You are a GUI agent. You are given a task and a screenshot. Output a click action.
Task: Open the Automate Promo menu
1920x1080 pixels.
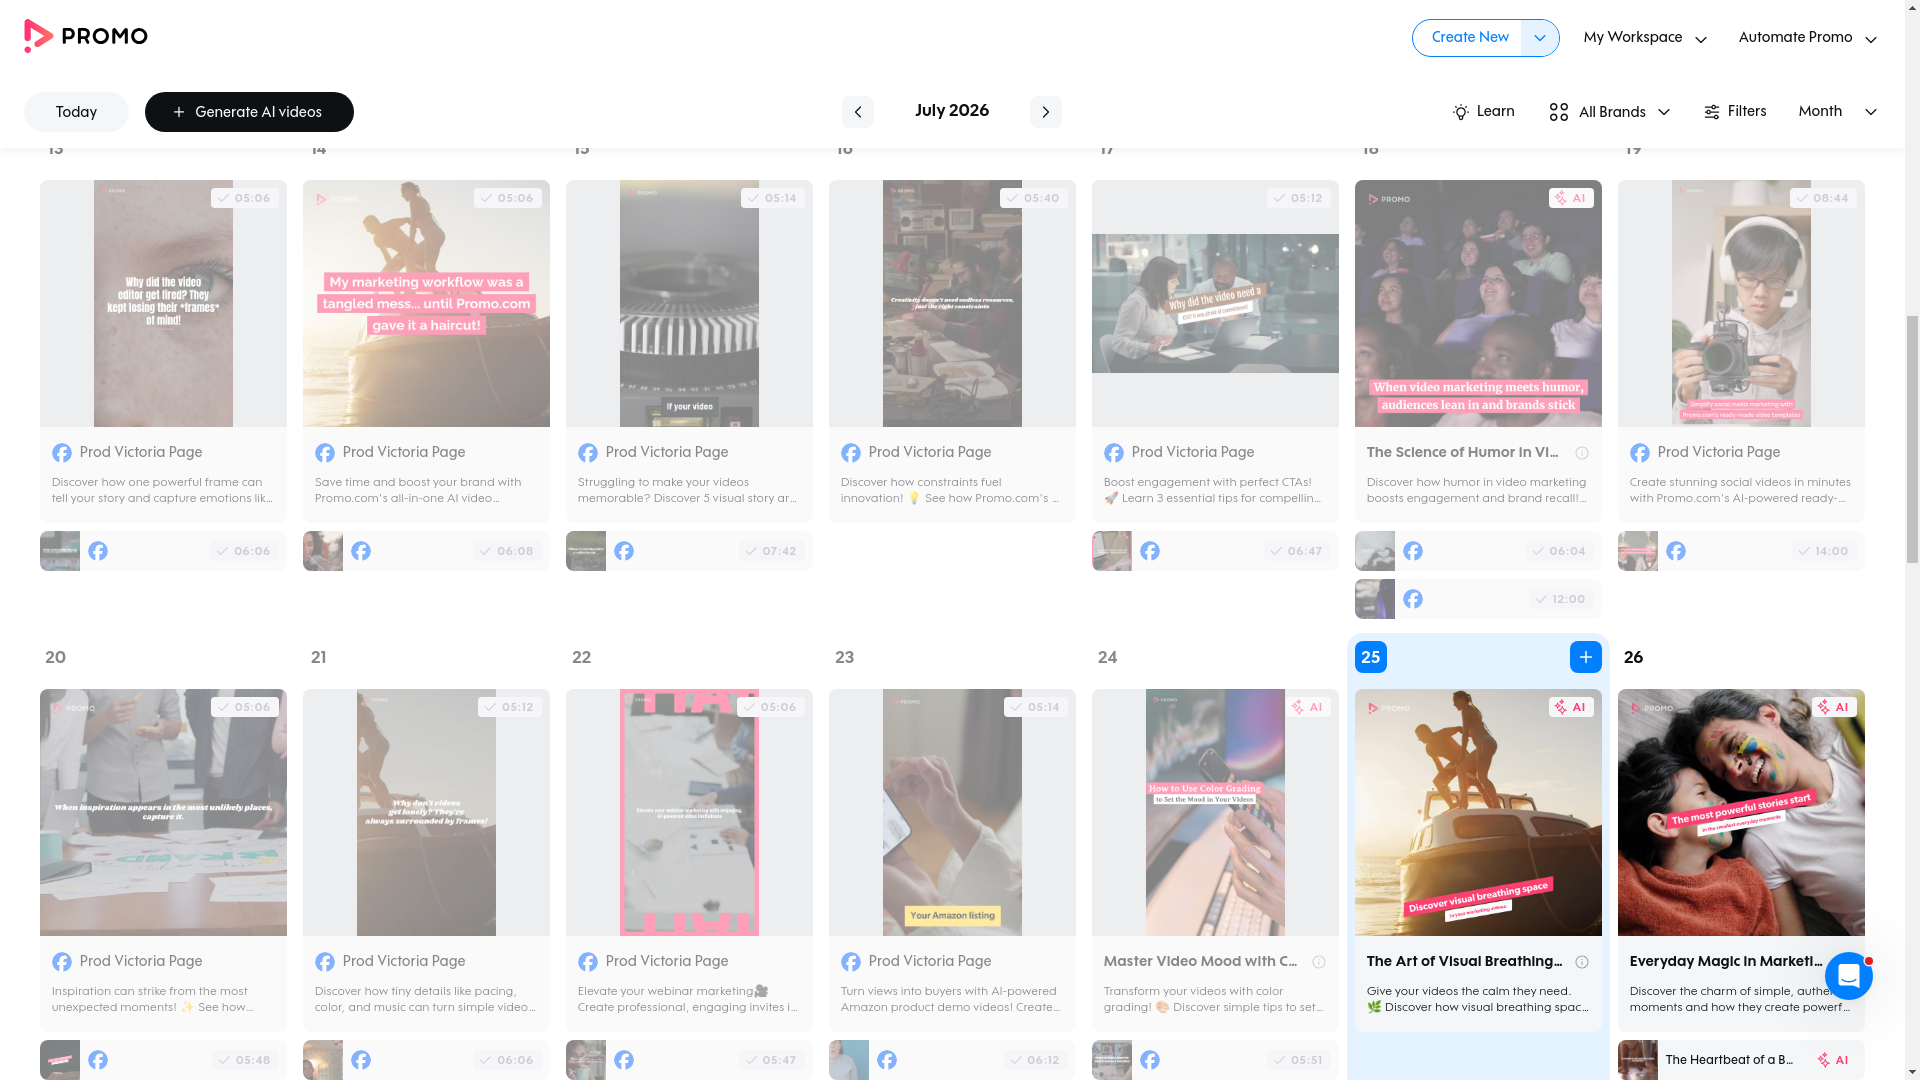1807,38
